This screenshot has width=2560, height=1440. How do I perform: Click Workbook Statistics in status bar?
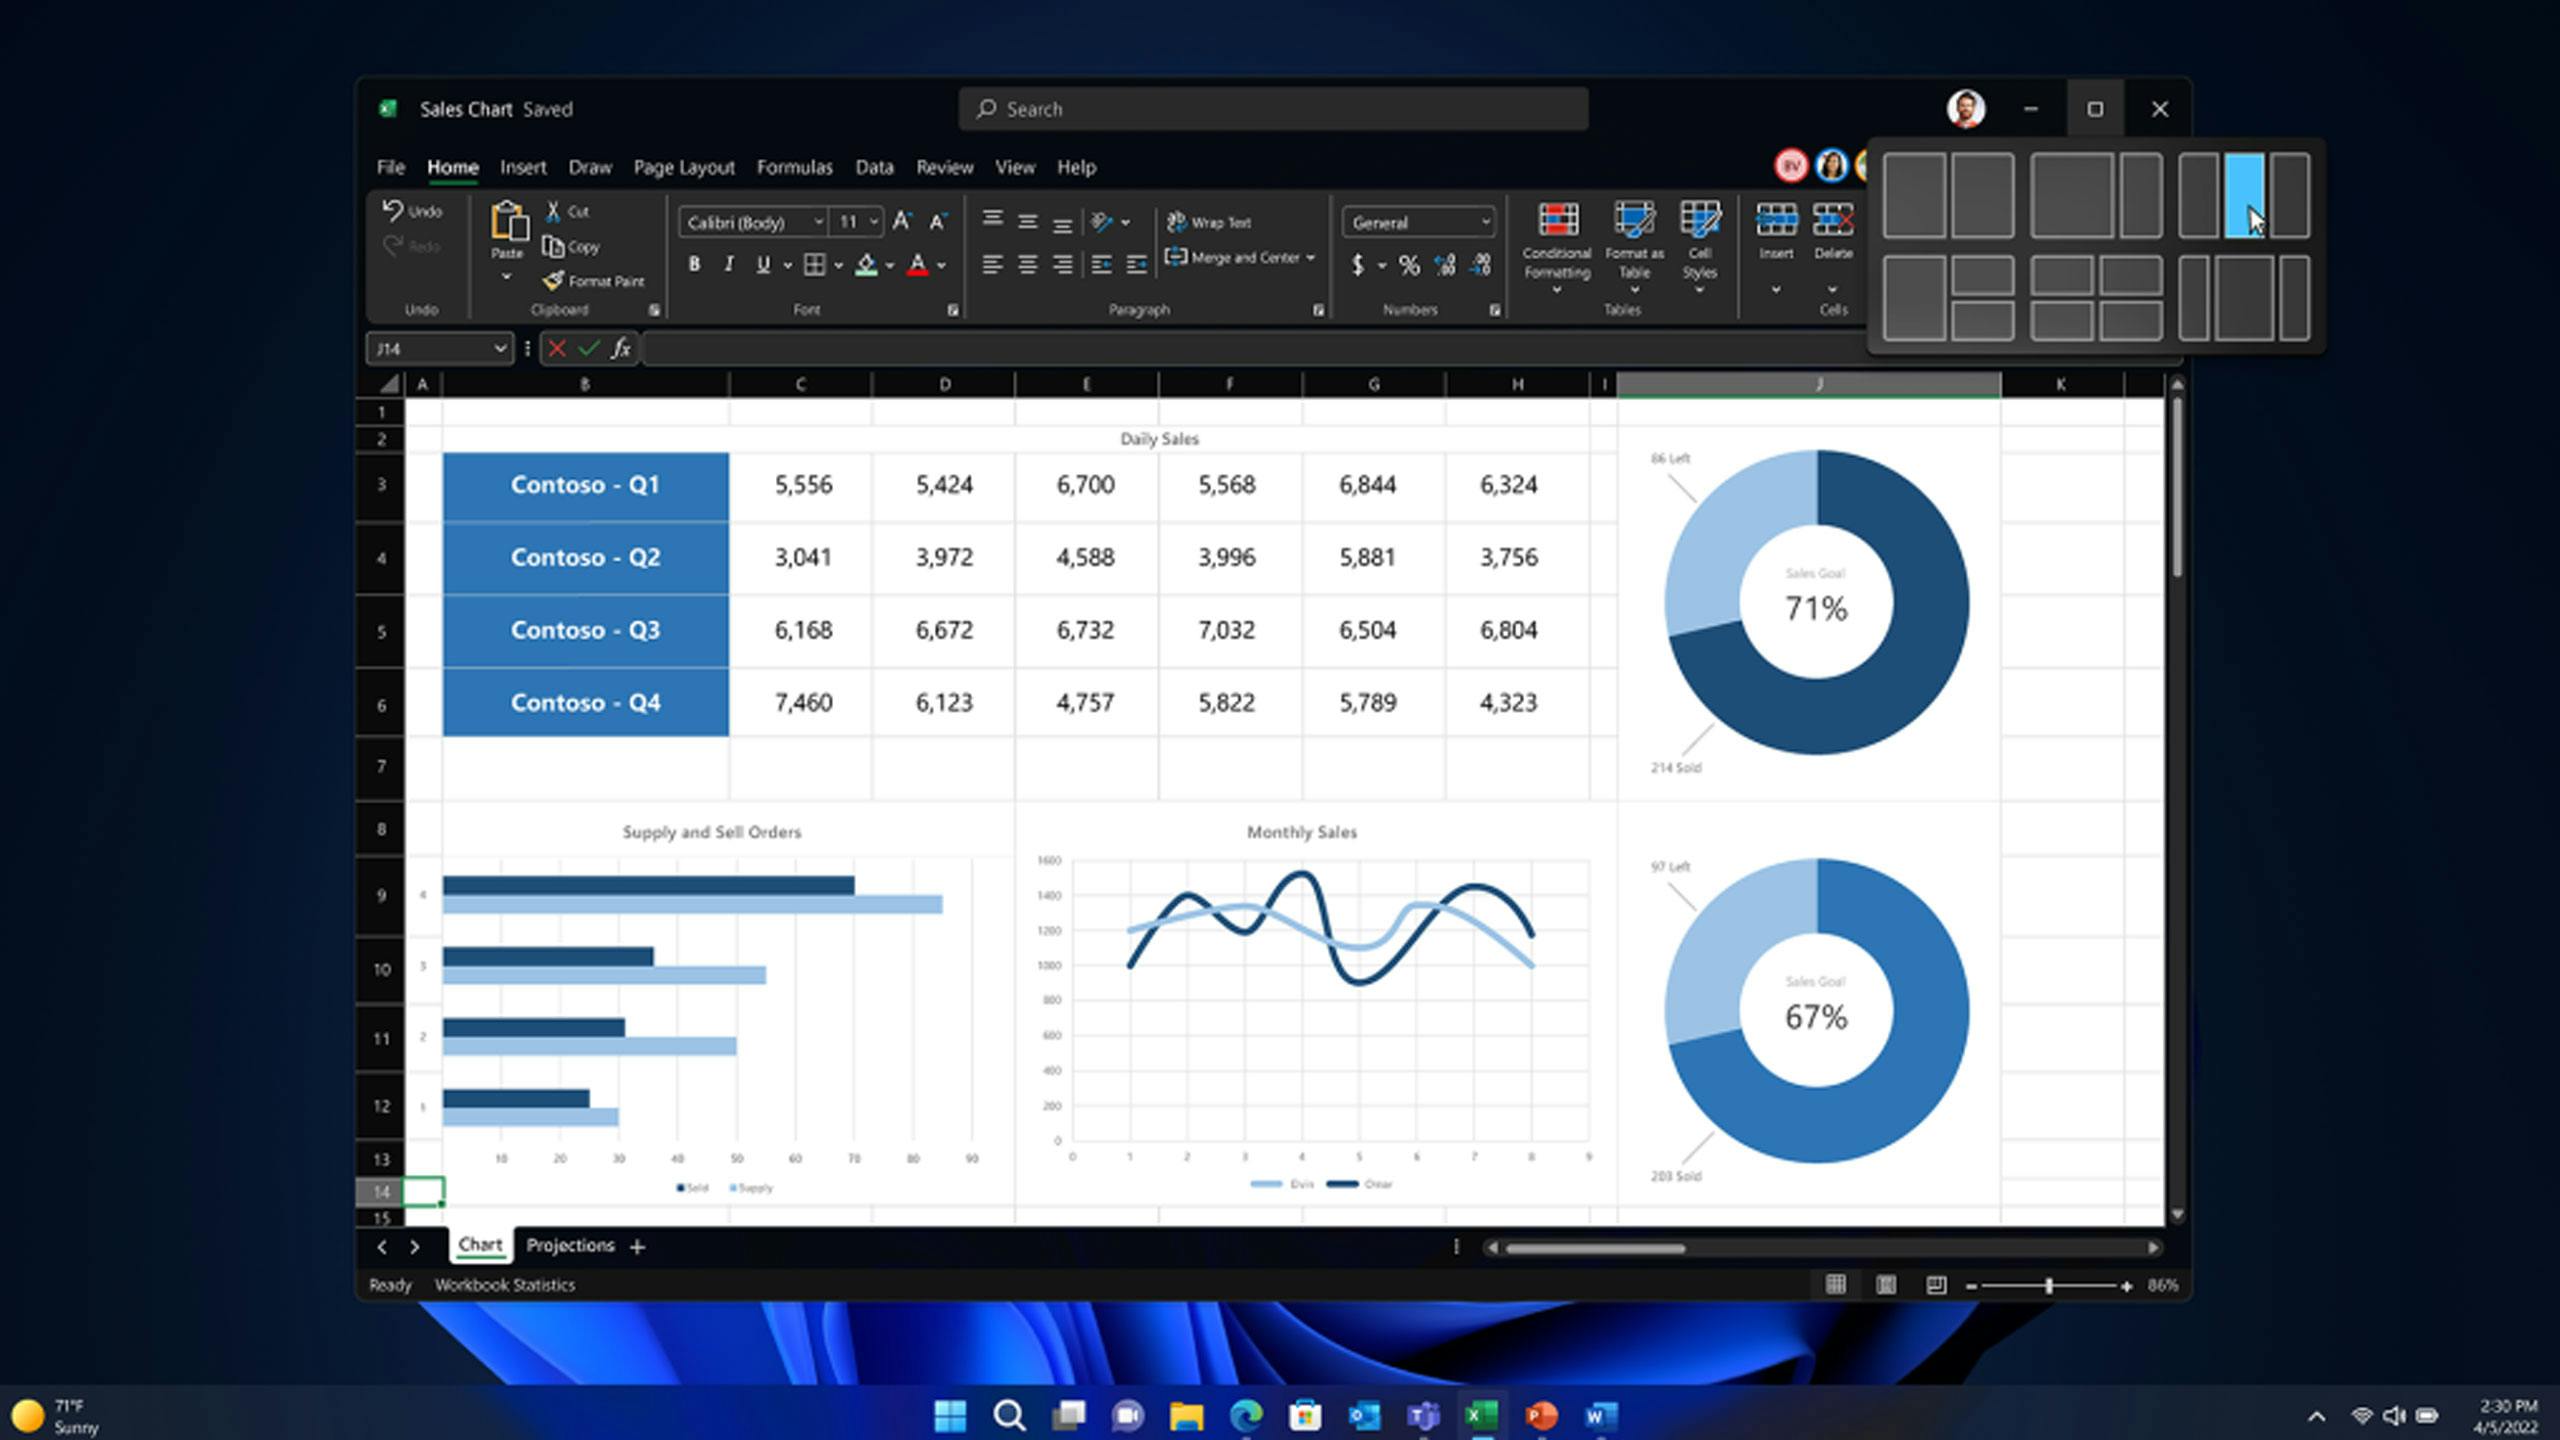pos(504,1285)
